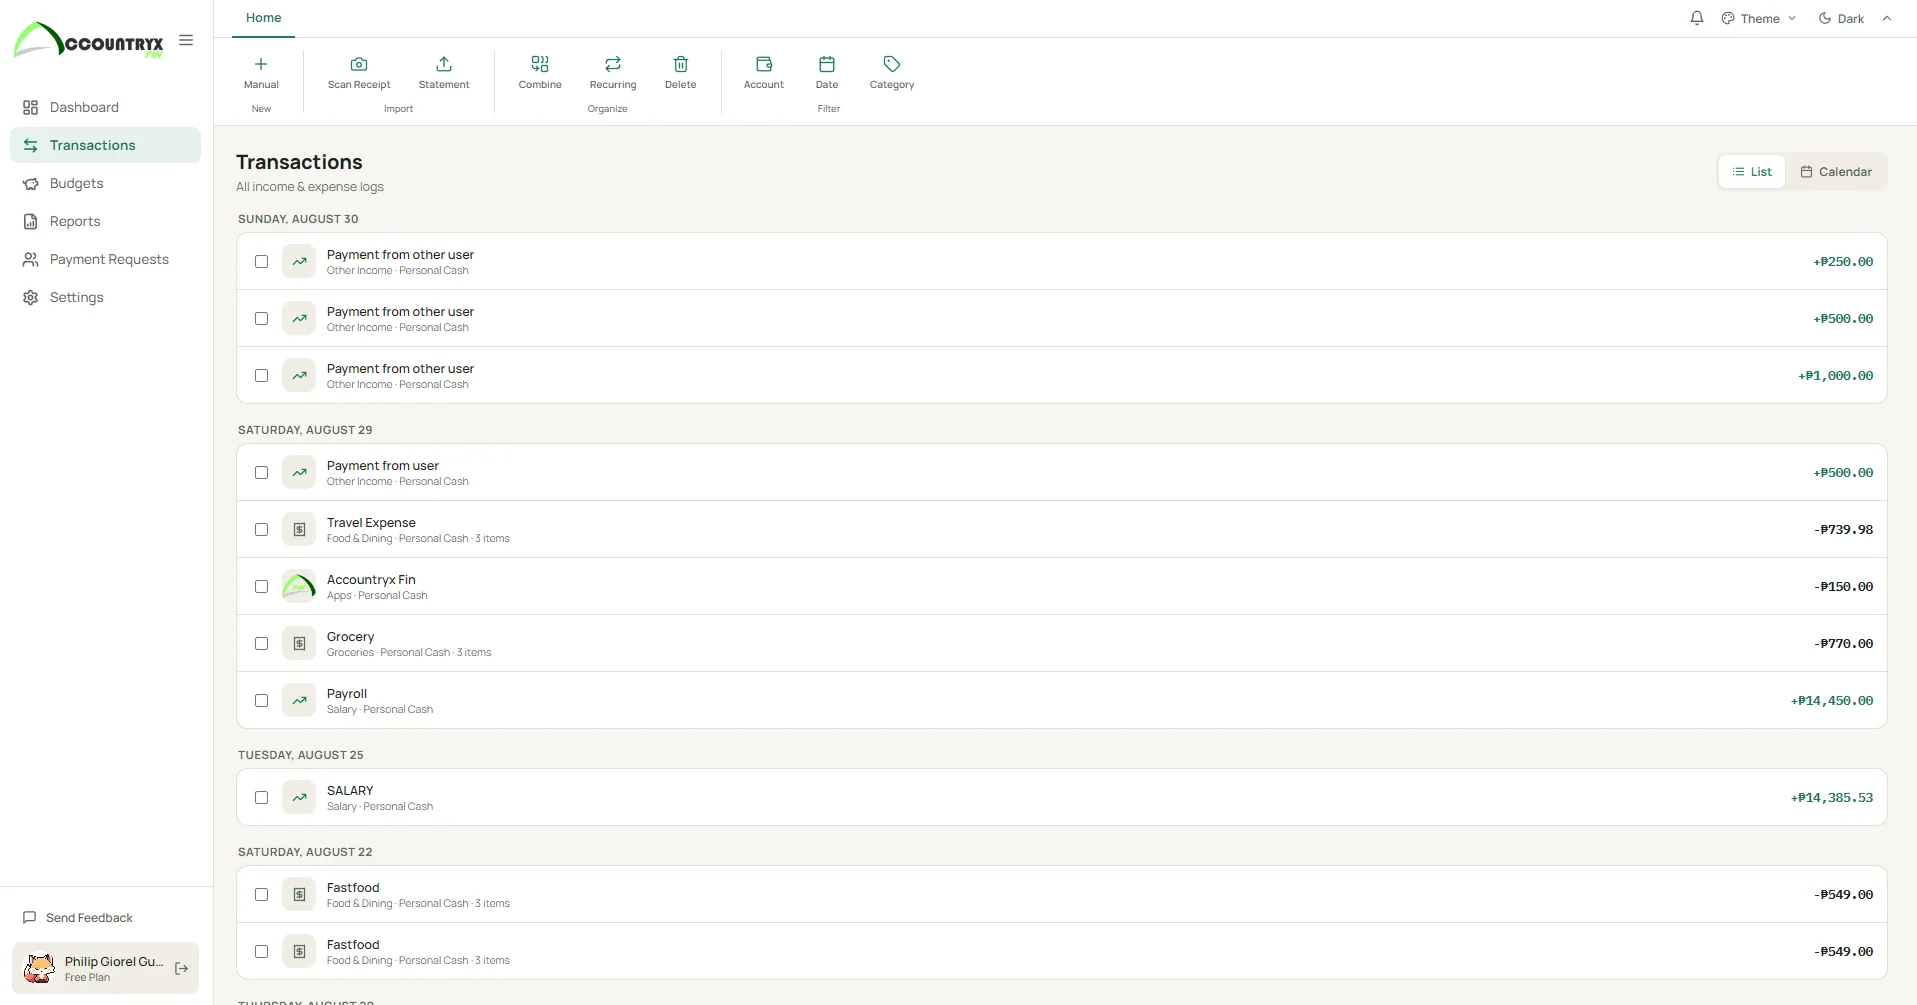The image size is (1917, 1005).
Task: Click the Accountryx logo in sidebar
Action: tap(88, 41)
